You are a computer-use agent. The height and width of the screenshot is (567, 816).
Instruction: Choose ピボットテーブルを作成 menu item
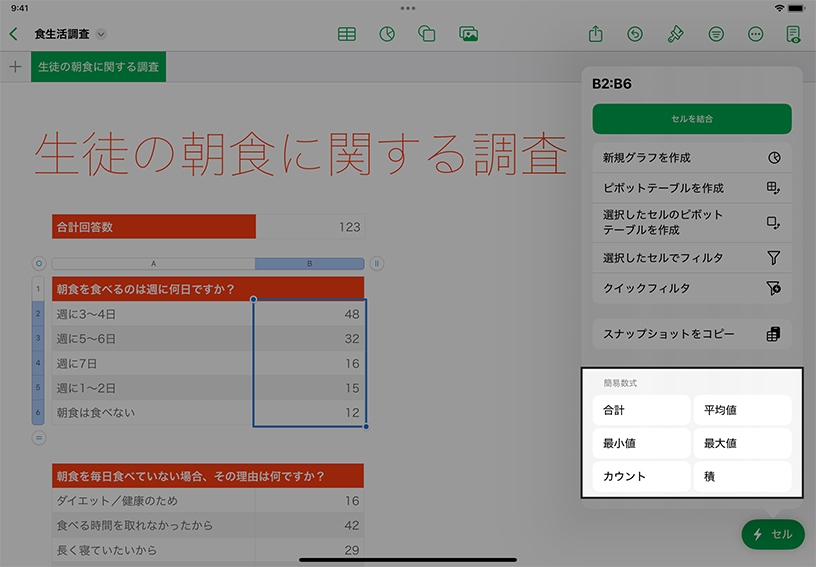coord(691,188)
